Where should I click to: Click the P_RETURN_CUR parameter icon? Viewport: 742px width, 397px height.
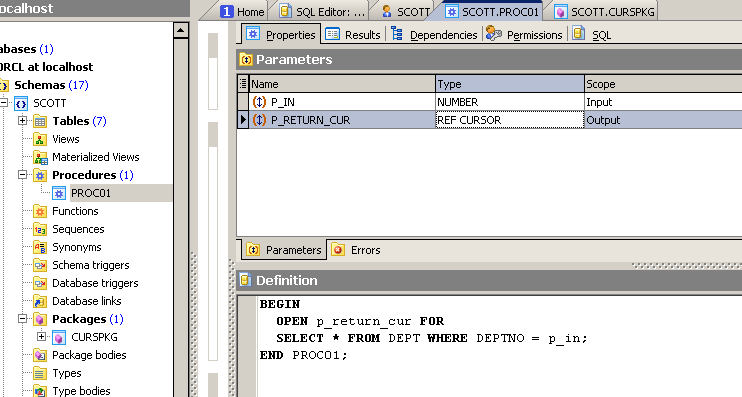(259, 120)
